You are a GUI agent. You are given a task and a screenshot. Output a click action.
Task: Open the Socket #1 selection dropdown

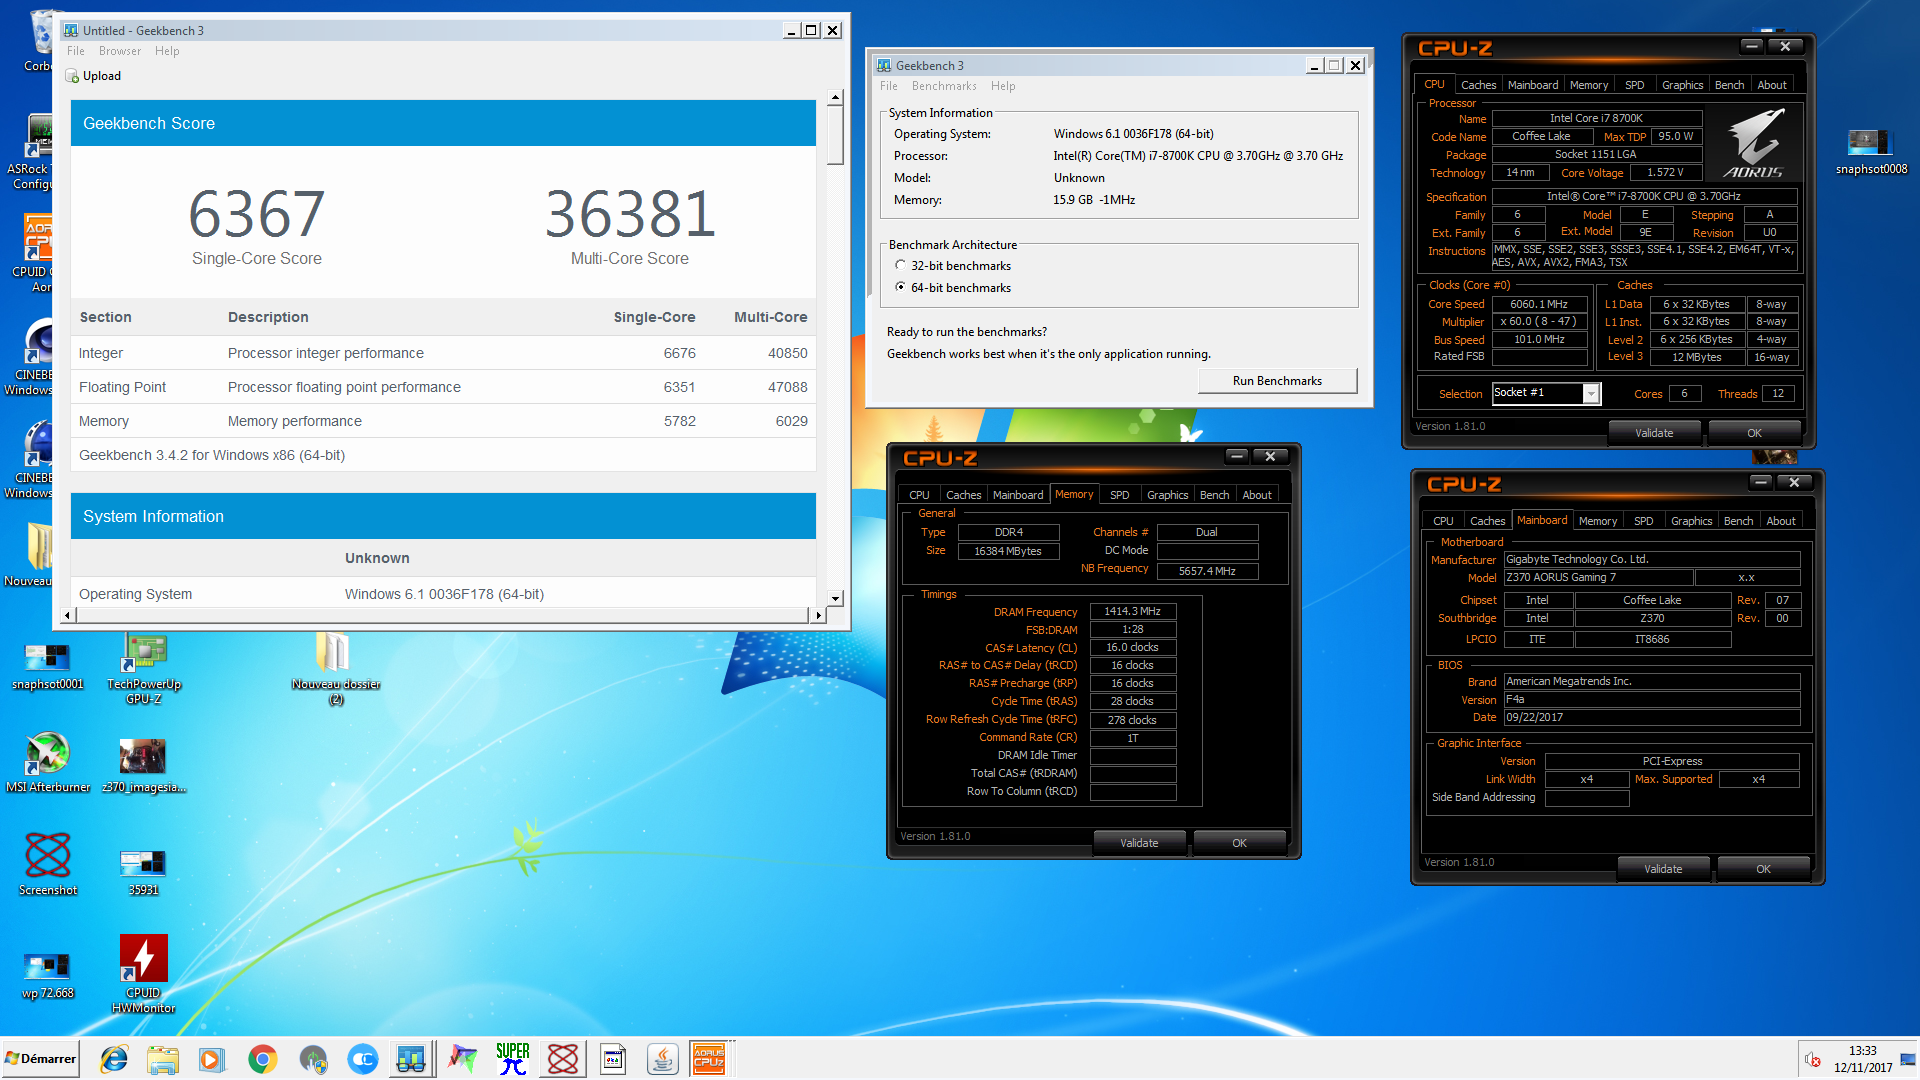[1590, 394]
